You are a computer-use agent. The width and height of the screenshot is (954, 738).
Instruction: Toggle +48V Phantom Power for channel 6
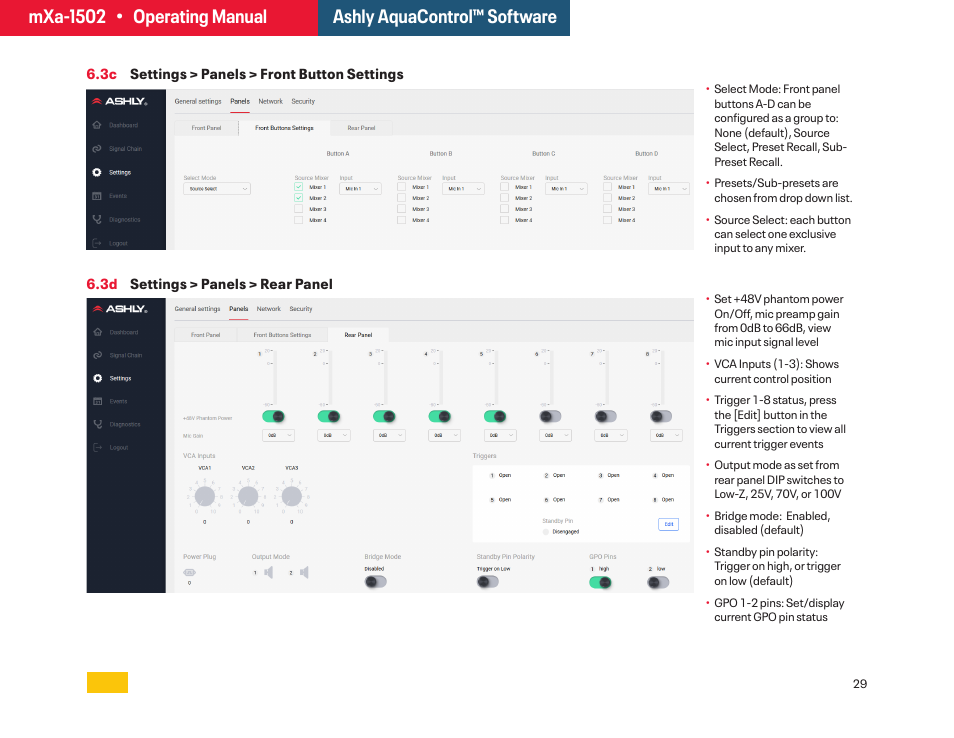(551, 417)
